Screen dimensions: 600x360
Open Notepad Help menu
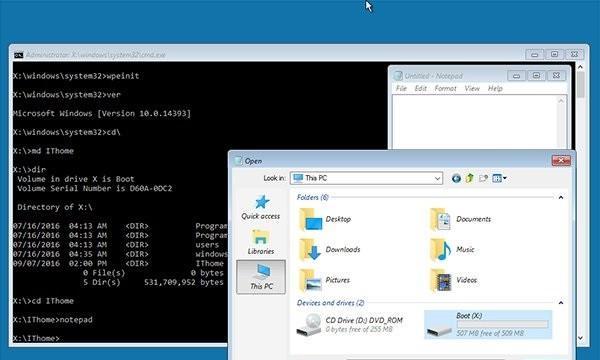[495, 88]
